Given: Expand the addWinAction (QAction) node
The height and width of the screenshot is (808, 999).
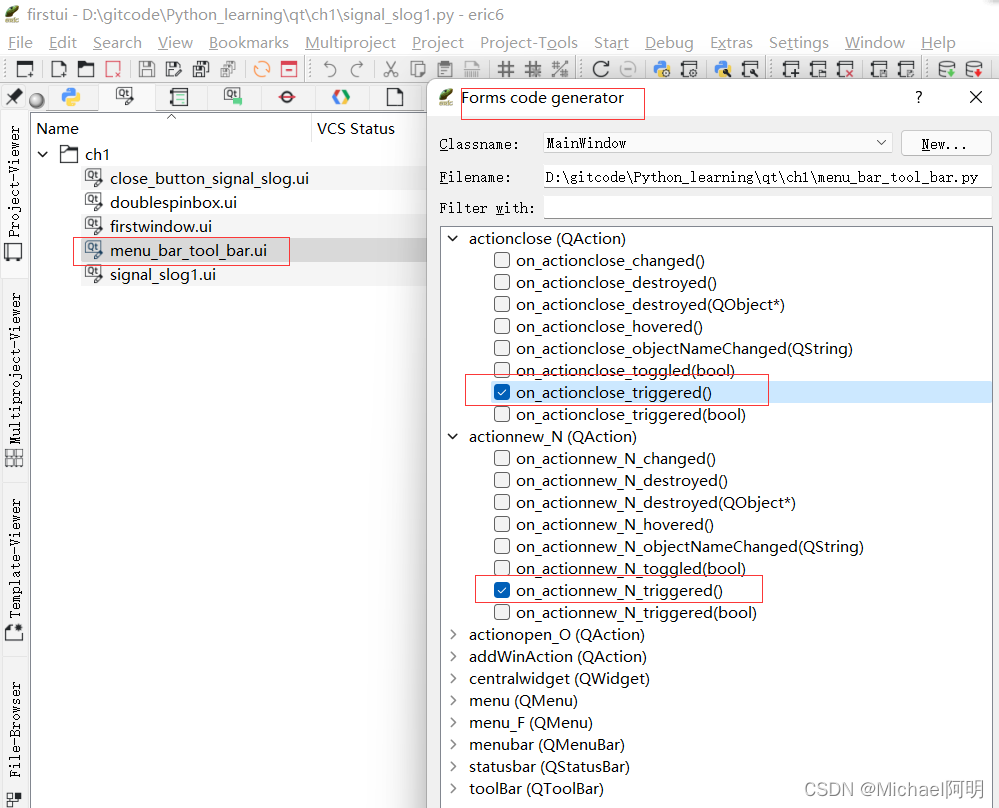Looking at the screenshot, I should pyautogui.click(x=453, y=656).
